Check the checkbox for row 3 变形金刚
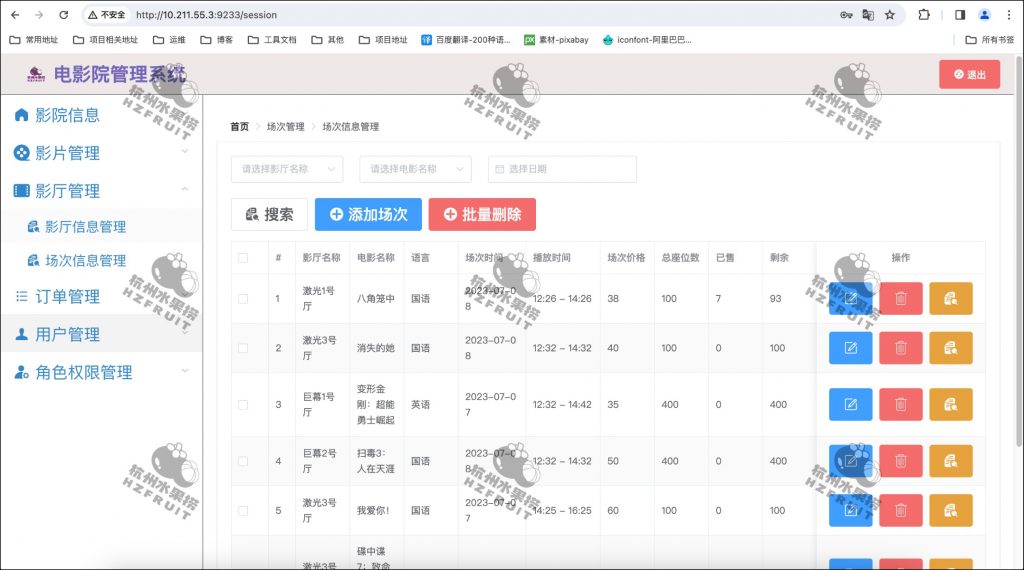This screenshot has width=1024, height=570. point(243,405)
